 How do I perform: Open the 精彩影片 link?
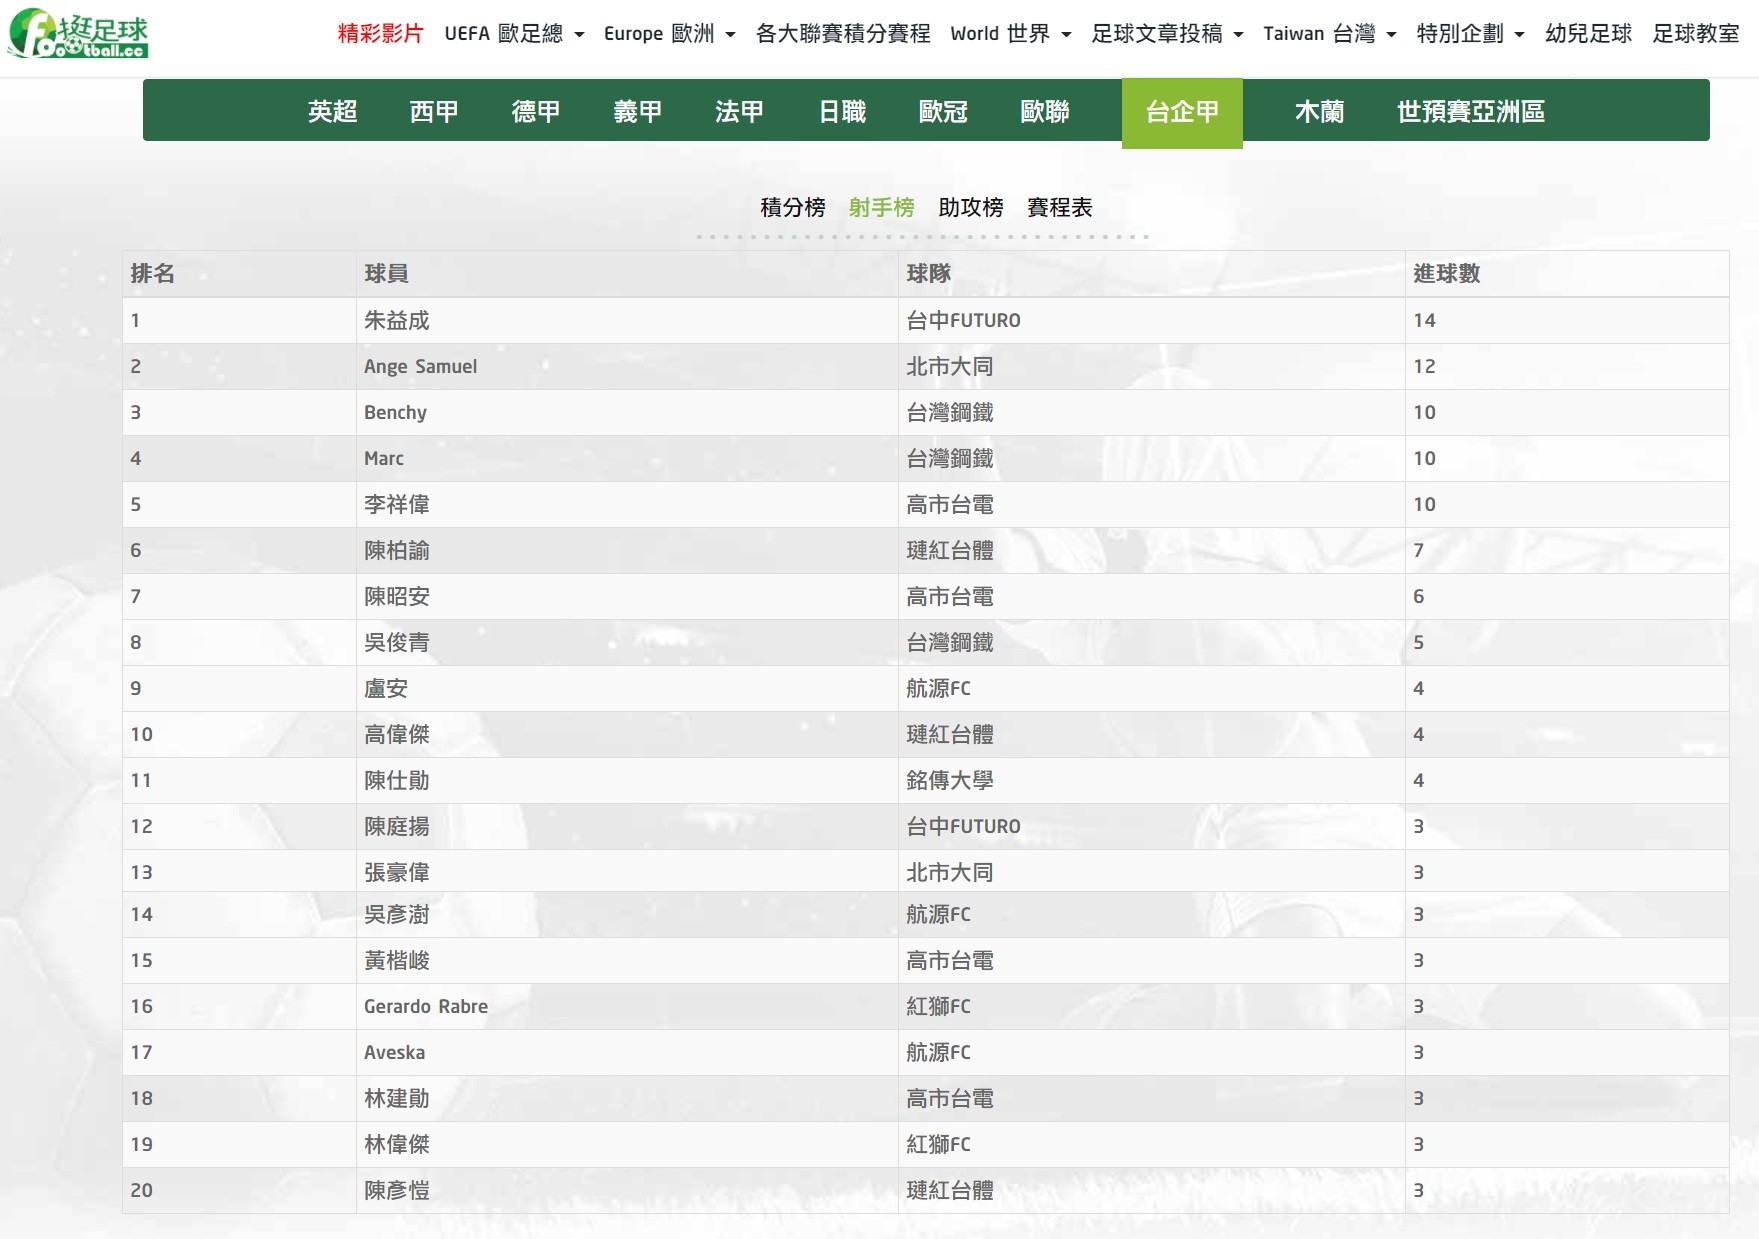pos(380,34)
